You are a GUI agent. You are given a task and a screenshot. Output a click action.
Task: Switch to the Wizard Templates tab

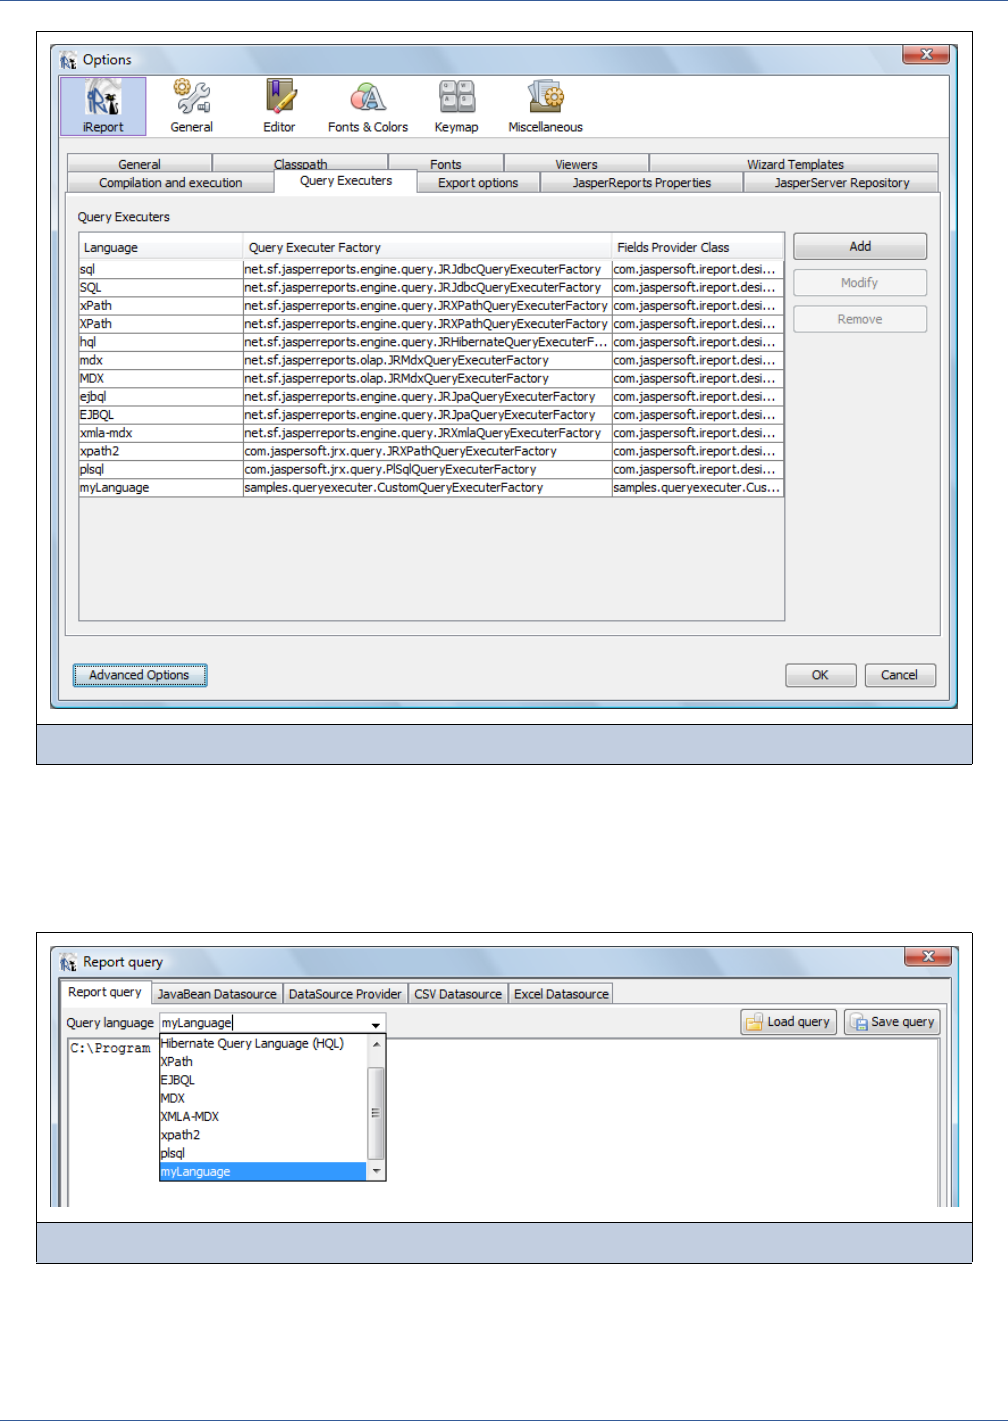(x=795, y=164)
